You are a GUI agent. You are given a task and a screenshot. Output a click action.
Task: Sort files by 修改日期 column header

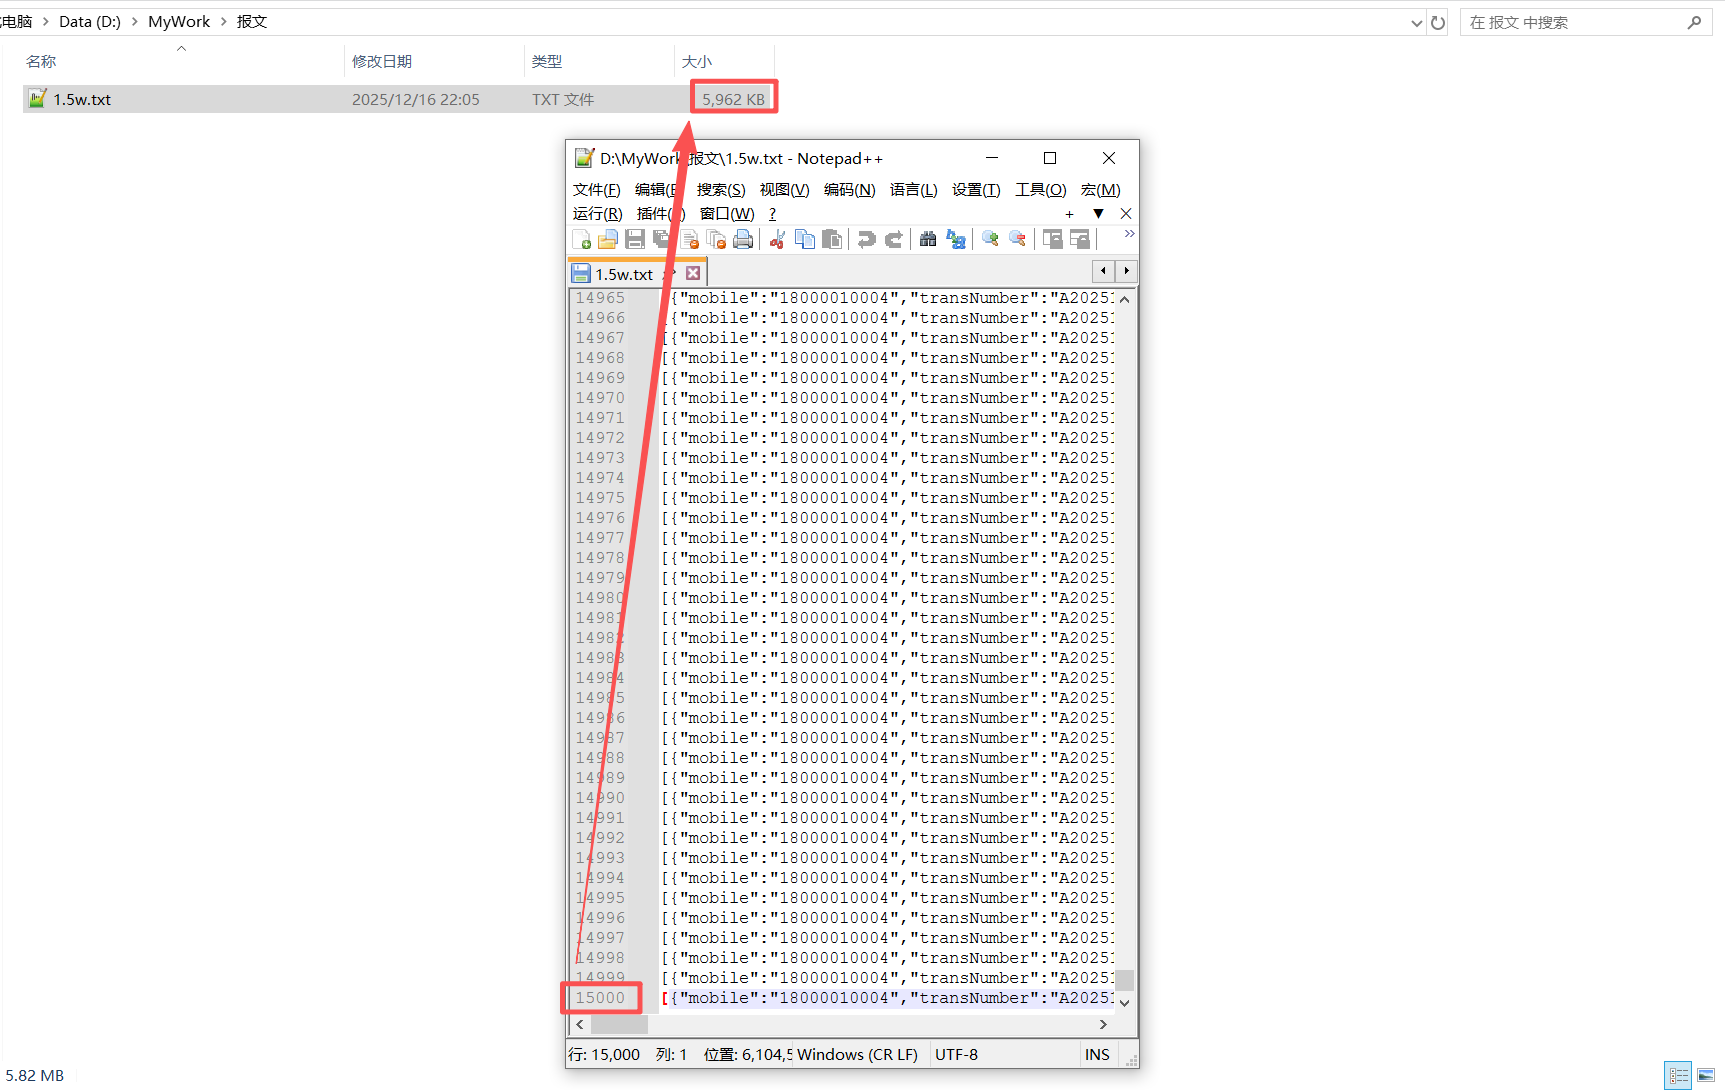(x=382, y=61)
